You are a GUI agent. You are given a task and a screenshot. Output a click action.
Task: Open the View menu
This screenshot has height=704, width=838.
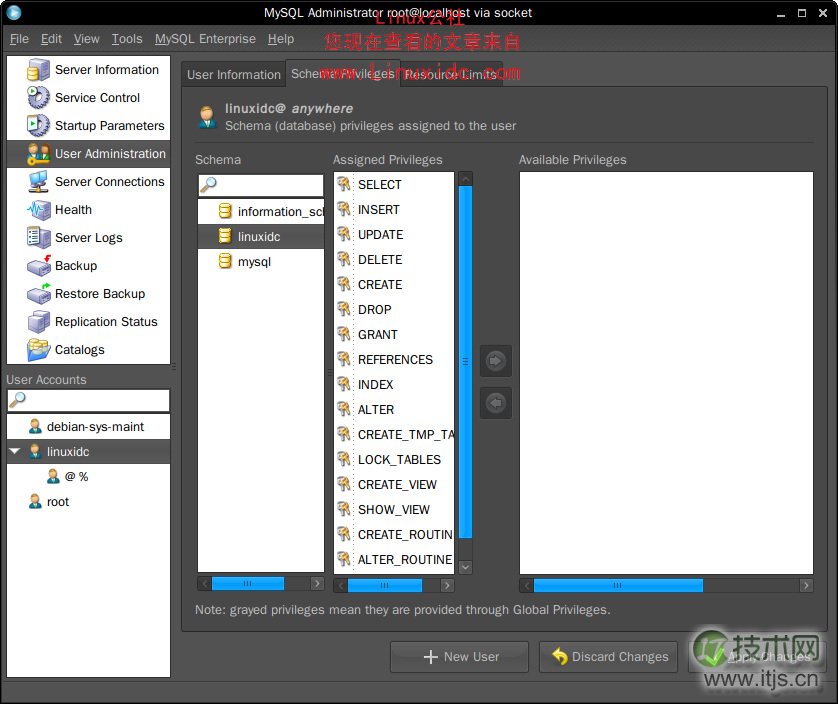pyautogui.click(x=87, y=39)
